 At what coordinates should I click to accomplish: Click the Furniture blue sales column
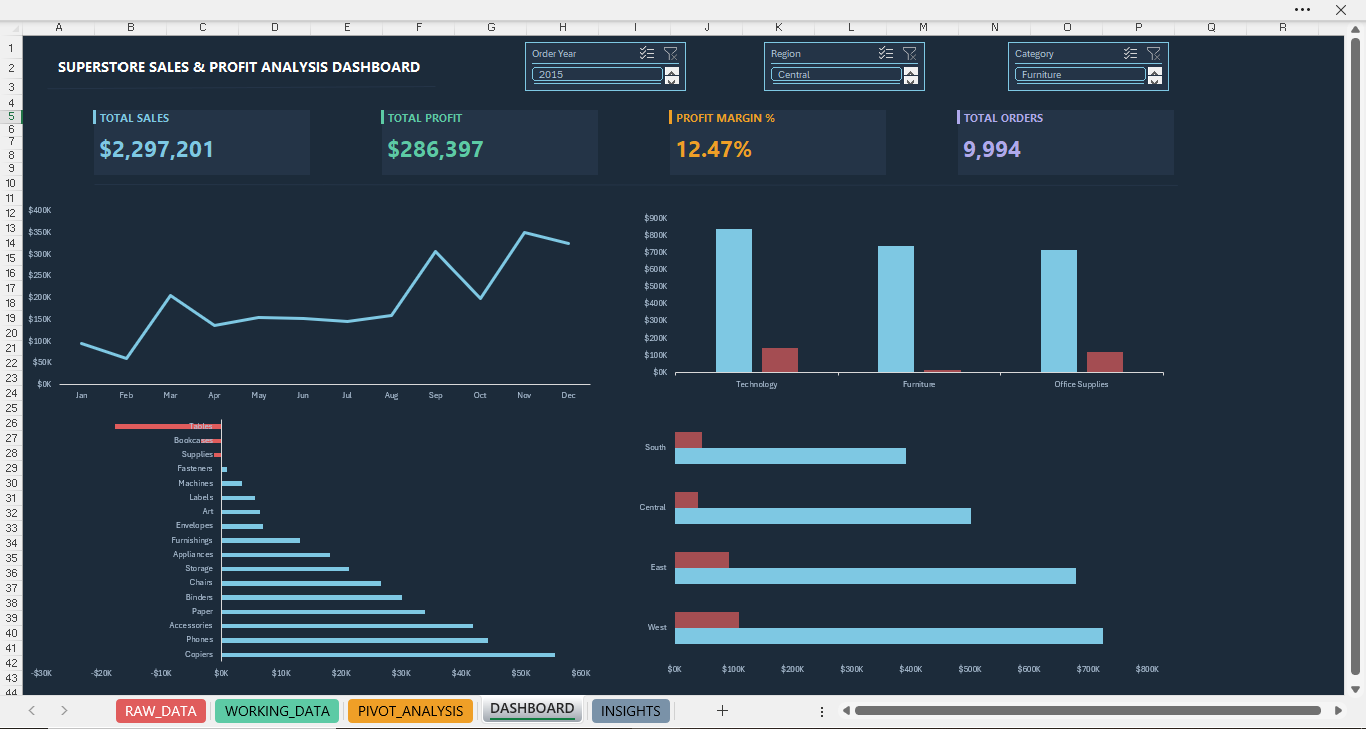pos(896,309)
